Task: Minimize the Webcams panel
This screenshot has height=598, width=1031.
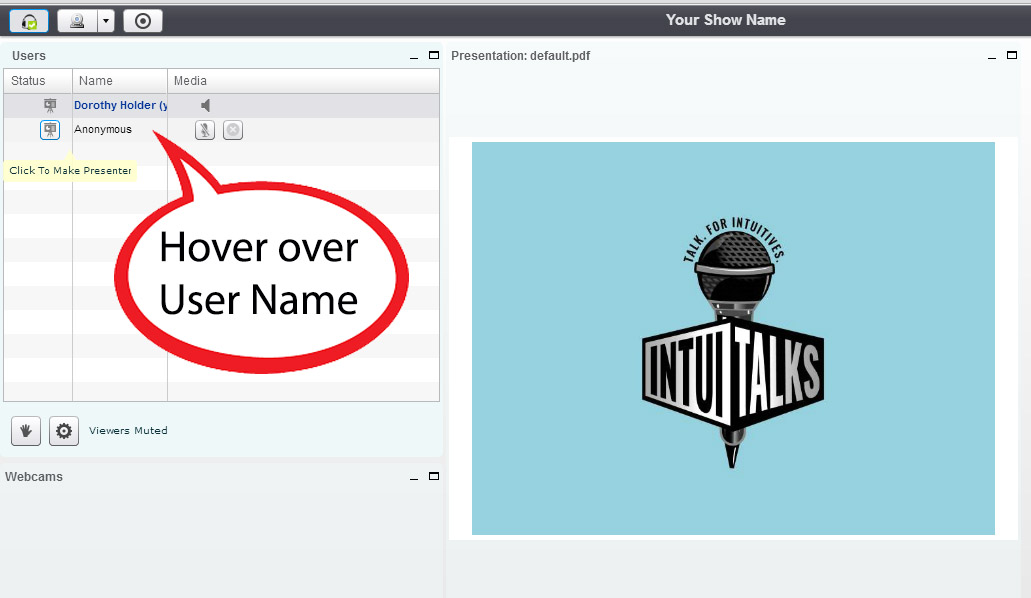Action: (414, 478)
